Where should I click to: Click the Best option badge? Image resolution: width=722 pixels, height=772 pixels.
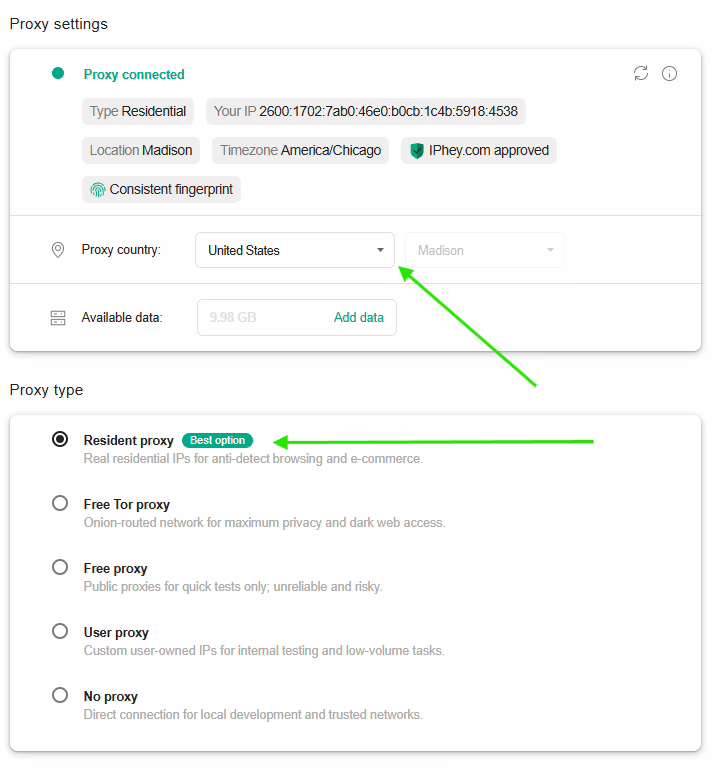tap(217, 440)
